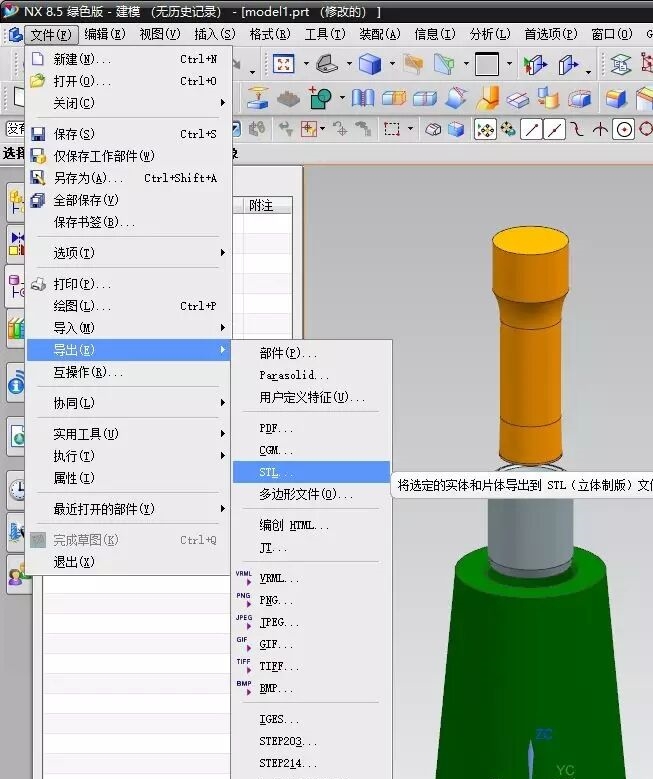Click the Split Body icon
This screenshot has width=653, height=779.
425,98
